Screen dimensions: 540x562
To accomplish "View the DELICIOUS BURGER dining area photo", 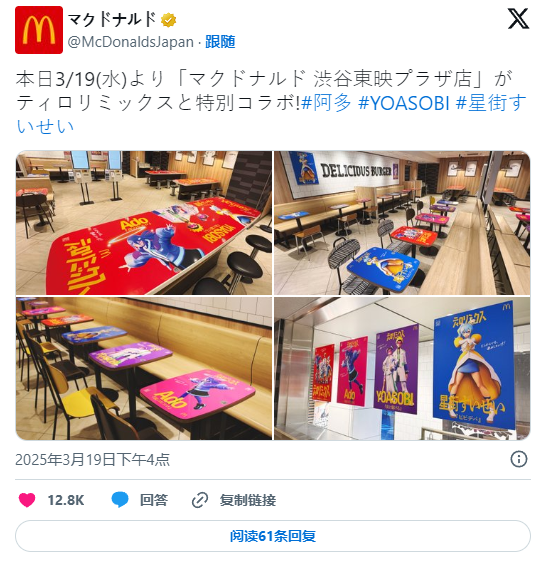I will coord(402,223).
